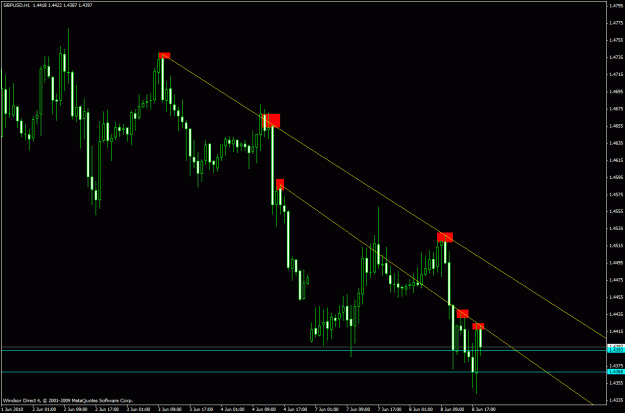The height and width of the screenshot is (413, 625).
Task: Select the red marker near price 1.4535
Action: click(445, 237)
